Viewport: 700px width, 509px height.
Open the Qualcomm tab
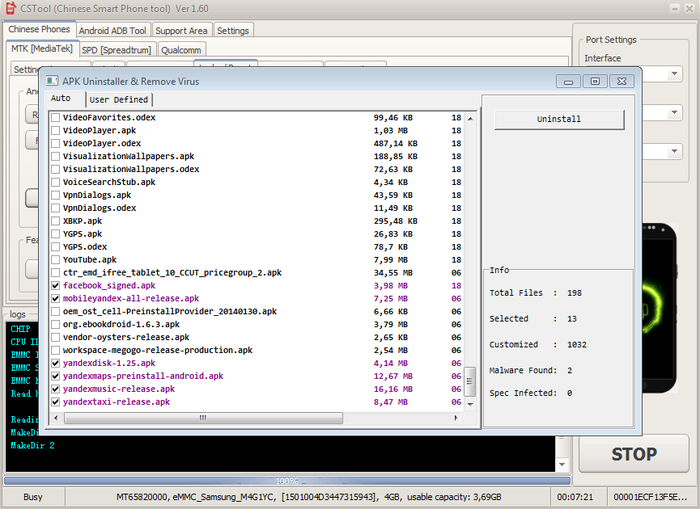181,50
